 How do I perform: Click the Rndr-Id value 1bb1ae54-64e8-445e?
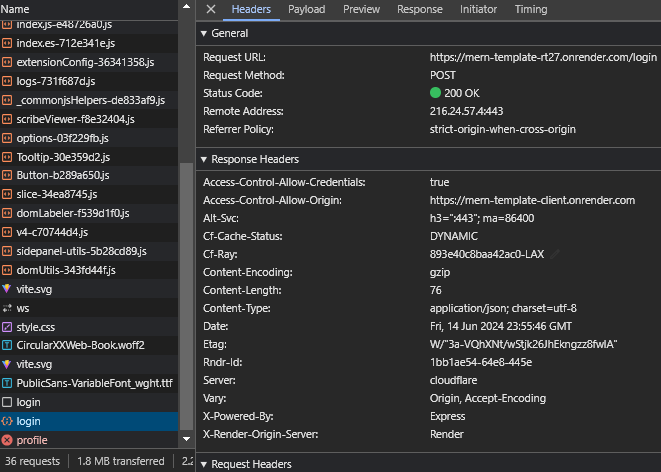point(481,362)
